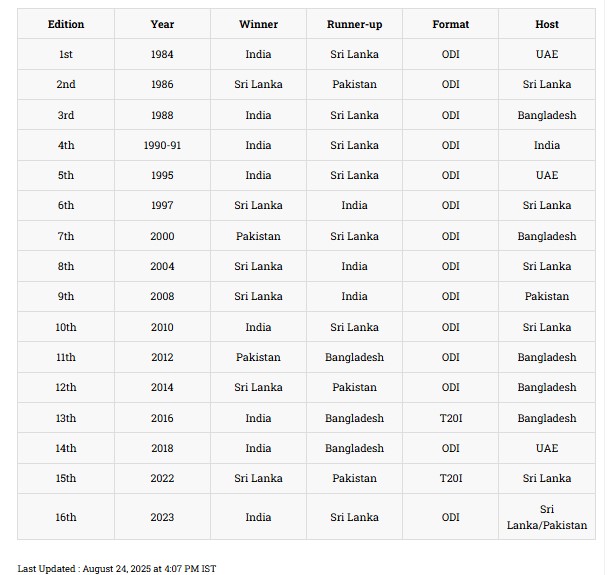Click the Host column header
Image resolution: width=607 pixels, height=575 pixels.
pos(547,24)
